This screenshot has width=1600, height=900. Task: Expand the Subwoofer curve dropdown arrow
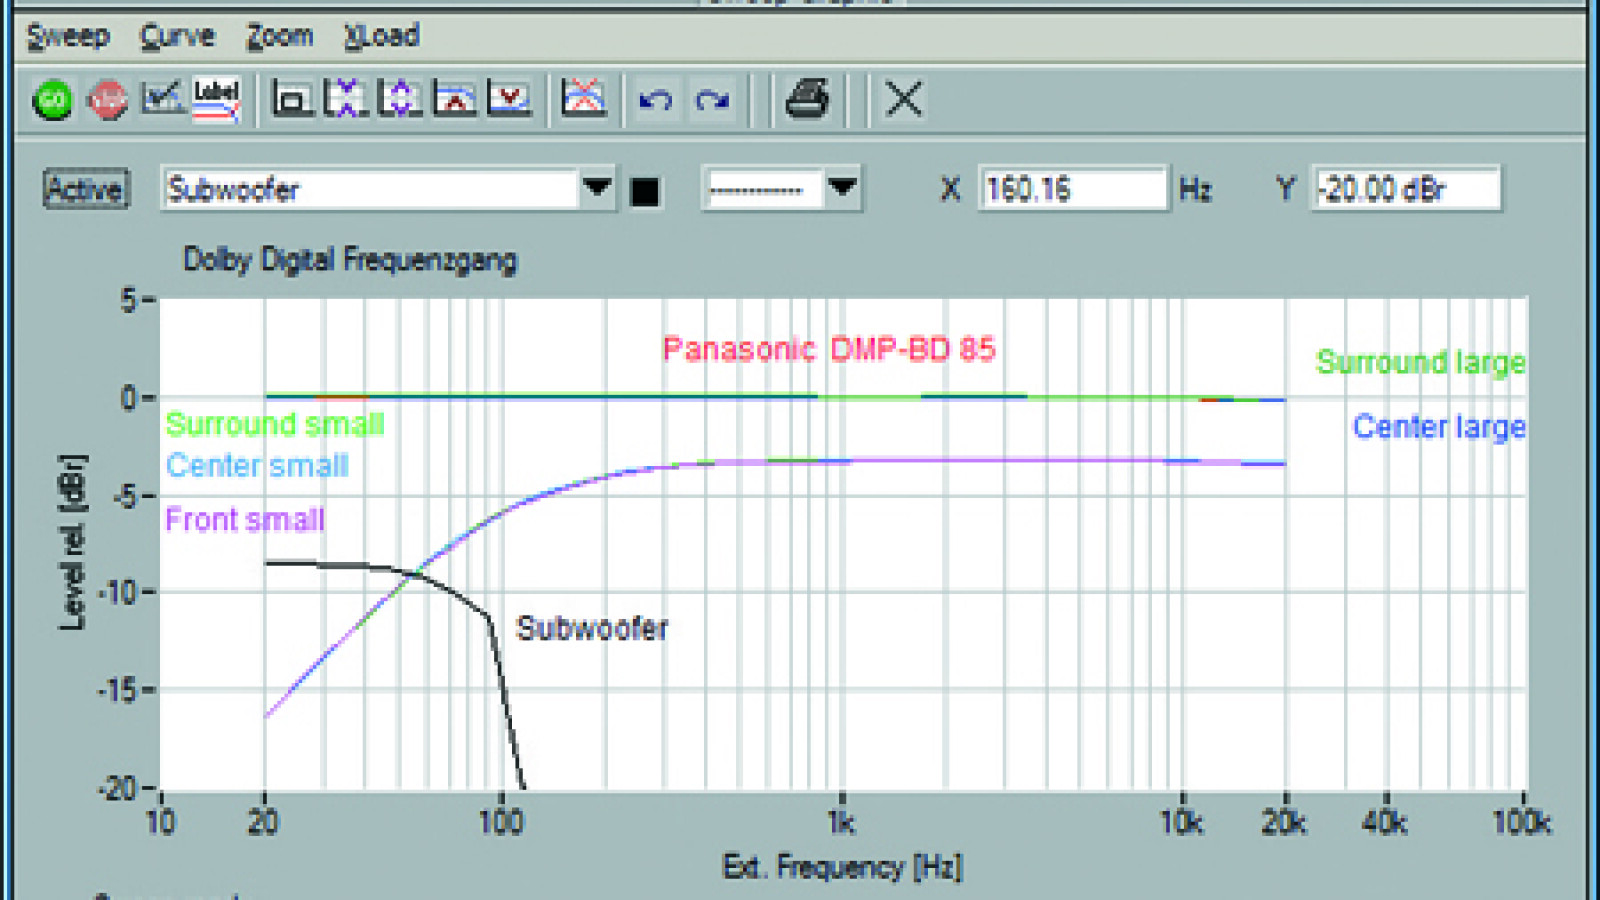597,188
